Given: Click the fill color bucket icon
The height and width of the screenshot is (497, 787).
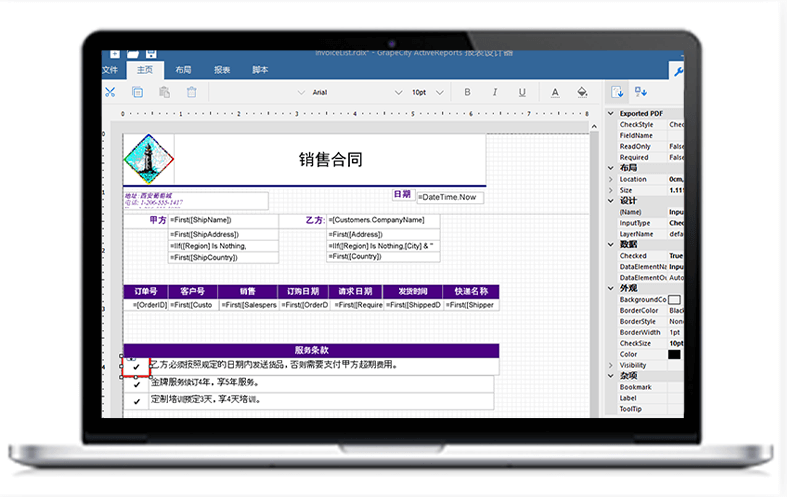Looking at the screenshot, I should (x=582, y=92).
